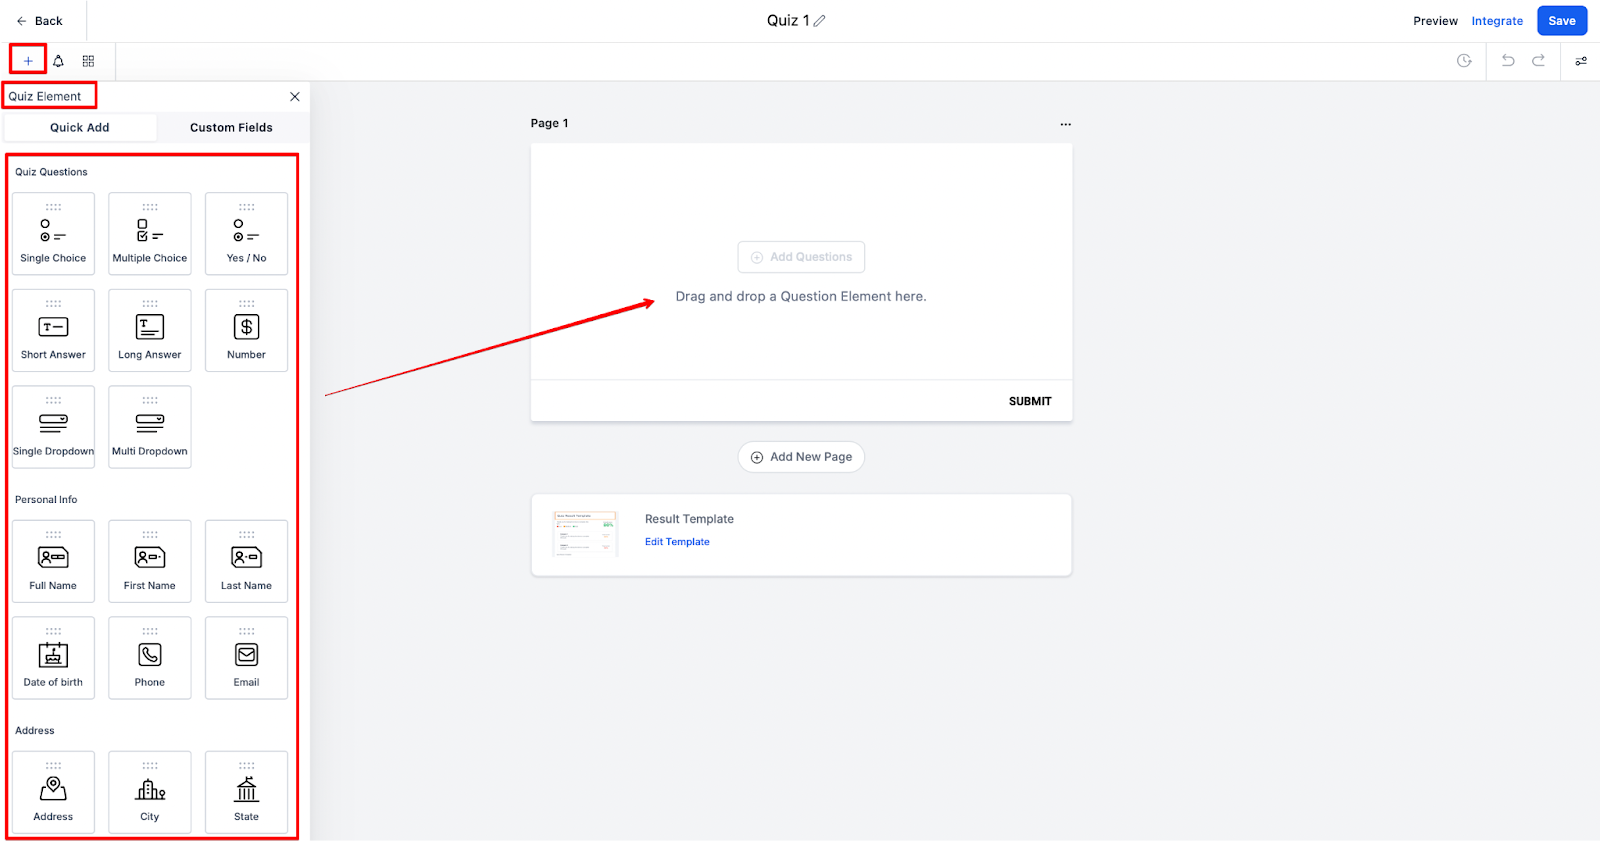1600x842 pixels.
Task: Select the Multi Dropdown element
Action: pyautogui.click(x=150, y=427)
